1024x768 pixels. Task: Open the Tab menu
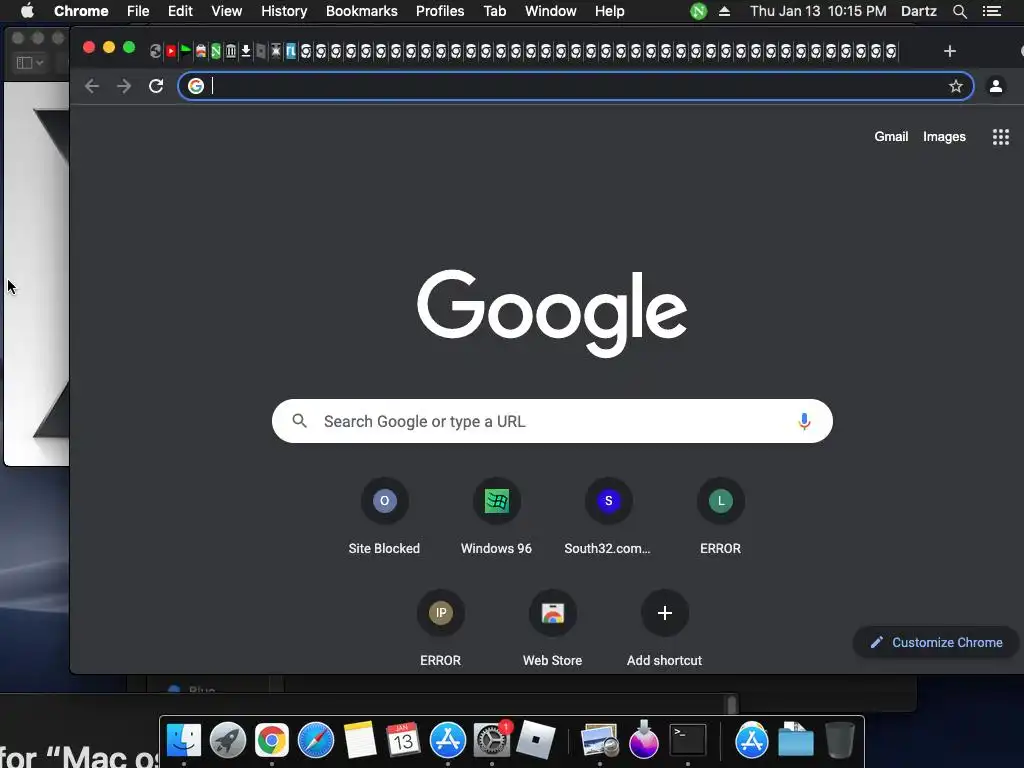point(494,11)
